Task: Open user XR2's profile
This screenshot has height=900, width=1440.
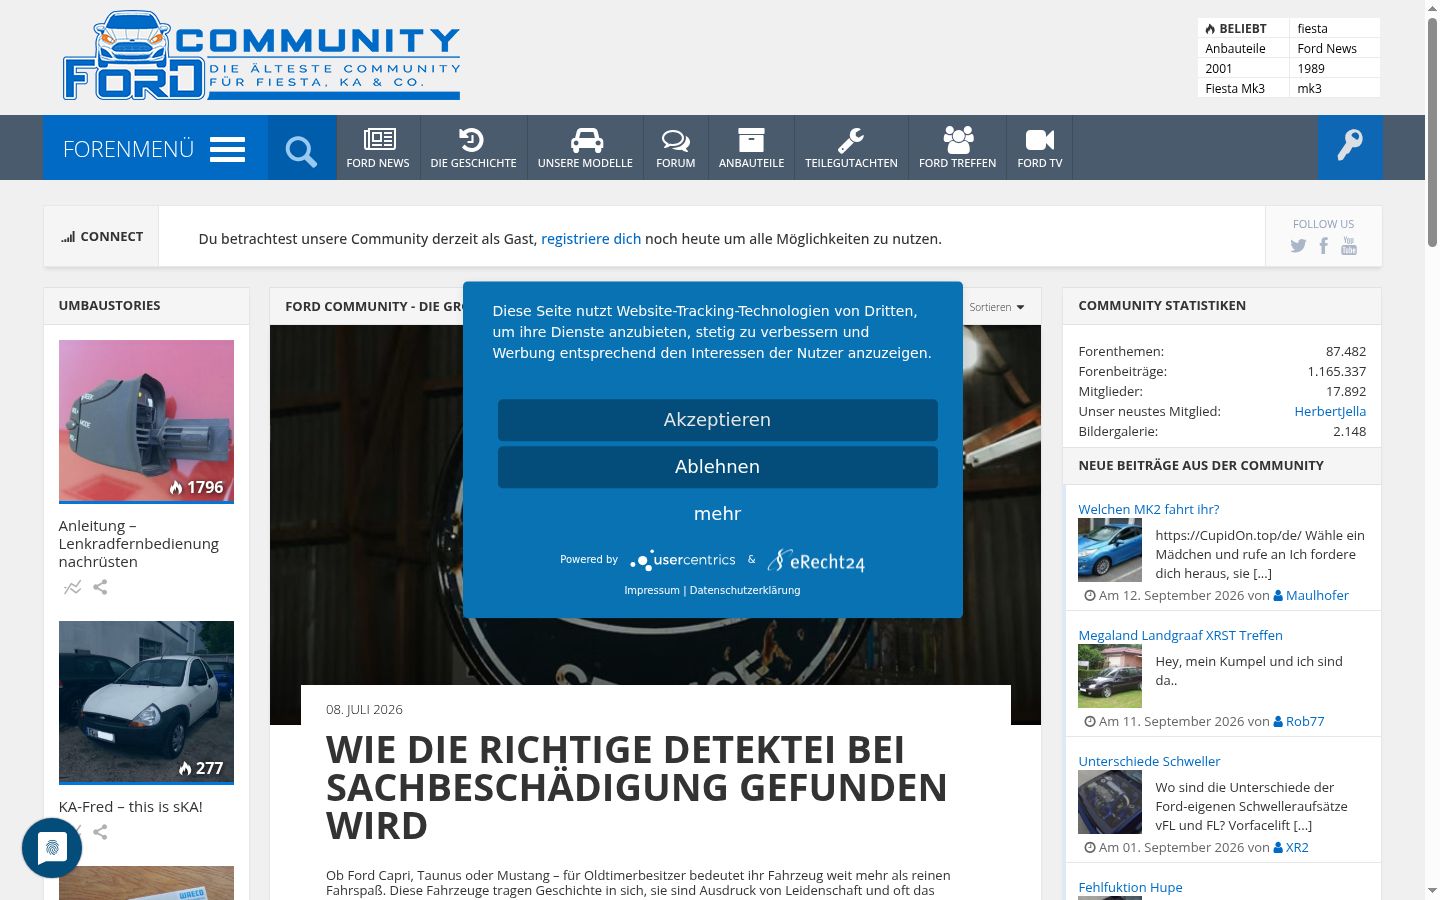Action: pyautogui.click(x=1297, y=847)
